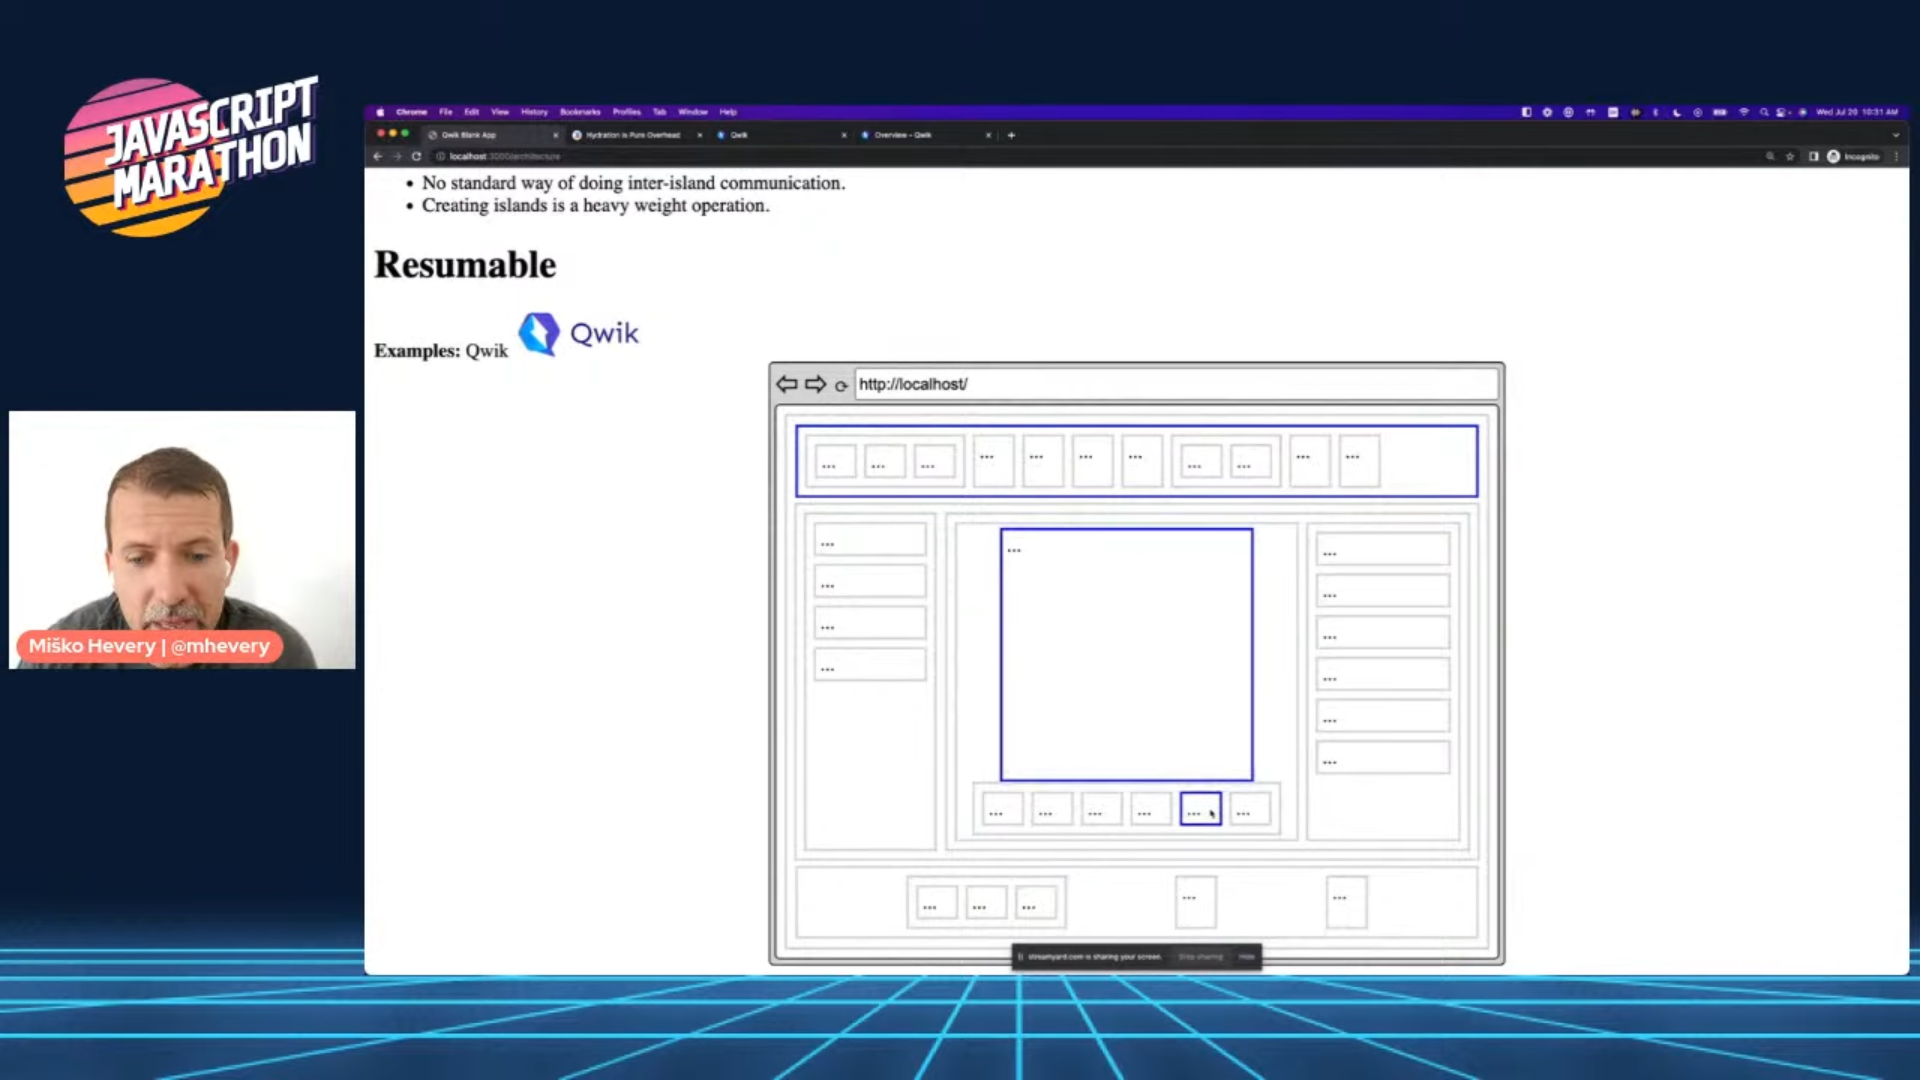This screenshot has height=1080, width=1920.
Task: Switch to Overview - Qwik tab
Action: click(902, 135)
